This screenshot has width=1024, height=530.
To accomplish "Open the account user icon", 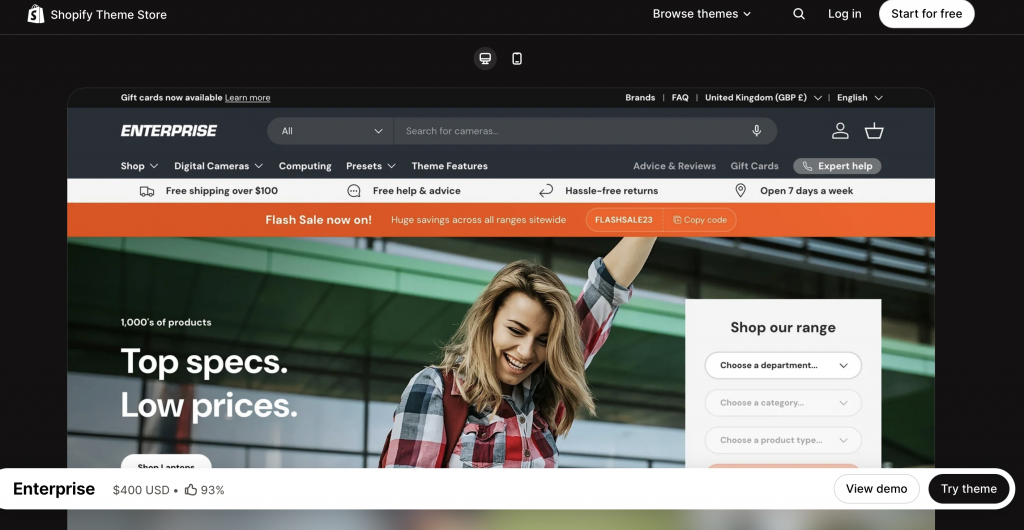I will click(840, 131).
